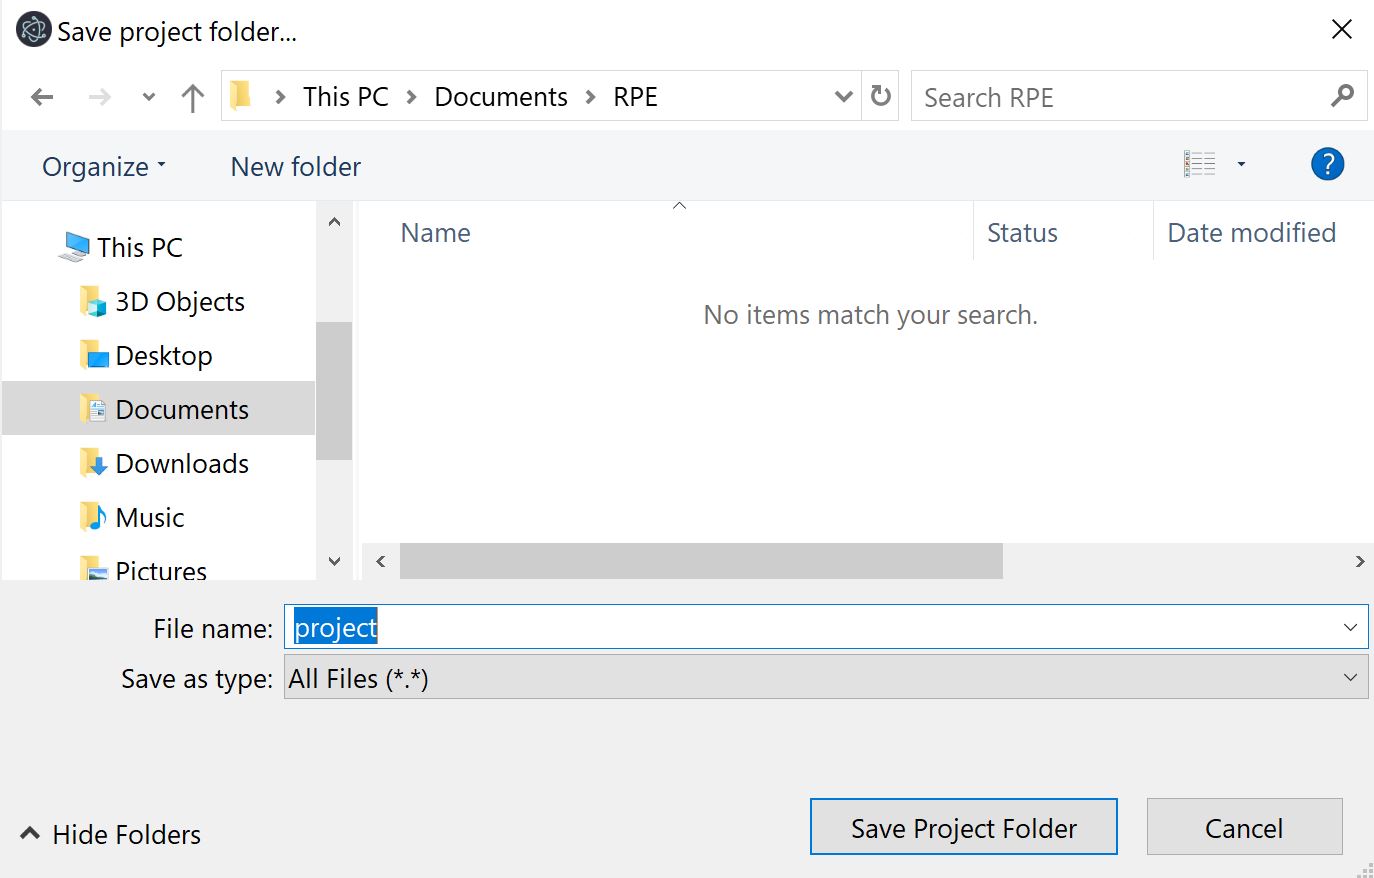Refresh the RPE folder view
Image resolution: width=1374 pixels, height=878 pixels.
click(x=881, y=96)
